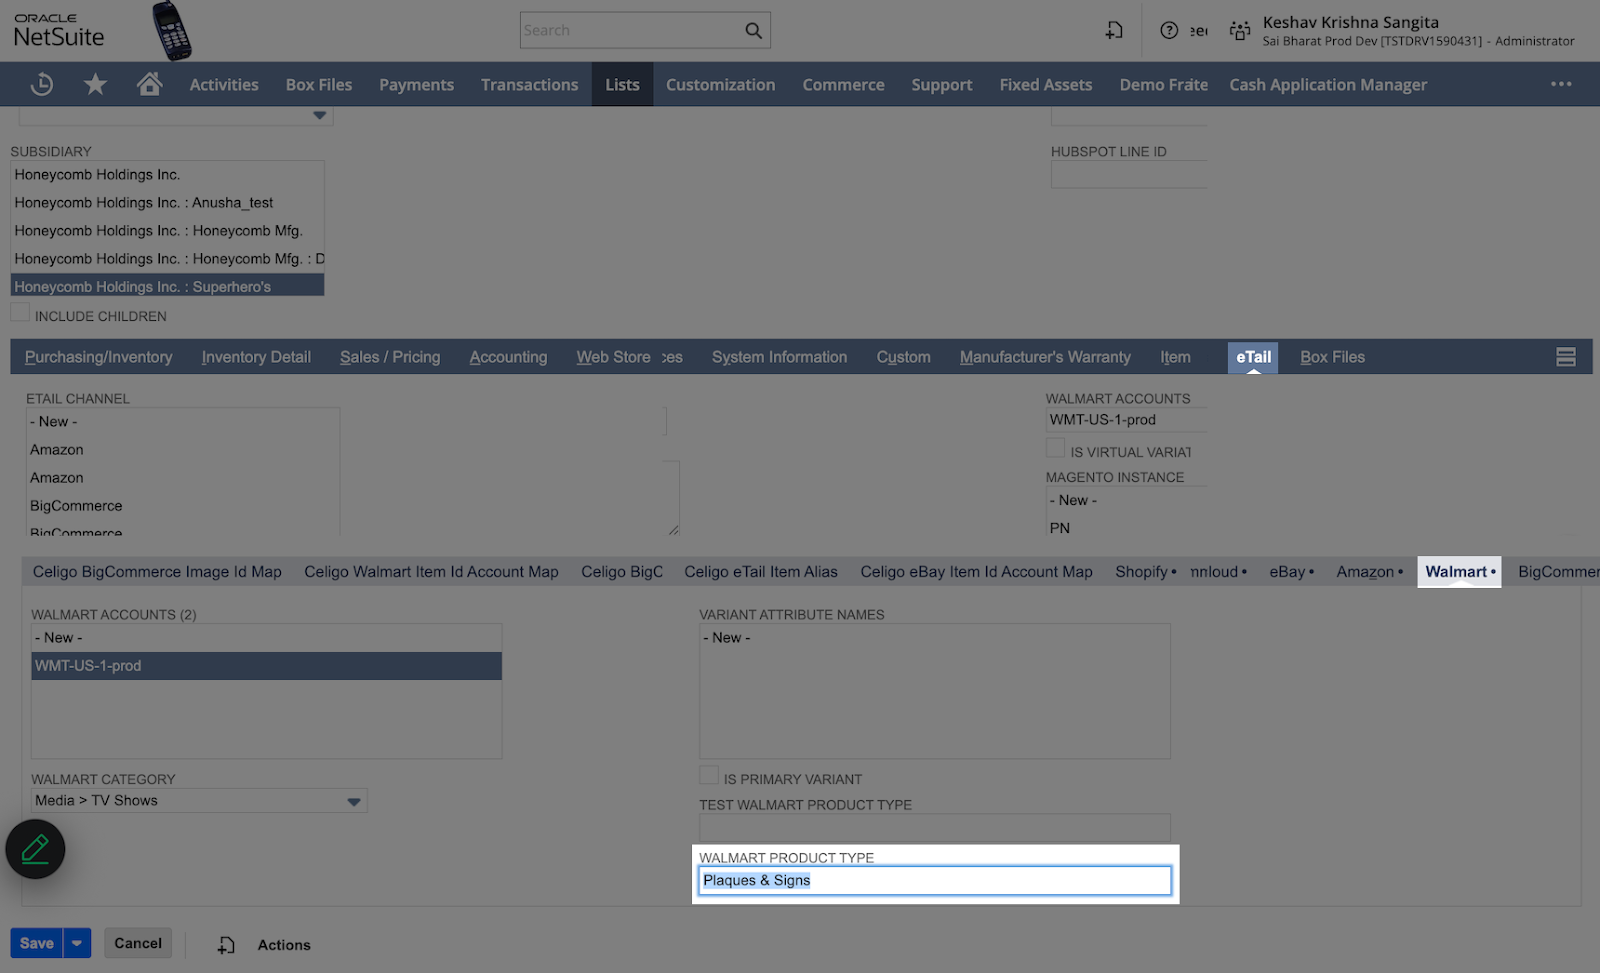Select the eTail tab

pos(1253,357)
